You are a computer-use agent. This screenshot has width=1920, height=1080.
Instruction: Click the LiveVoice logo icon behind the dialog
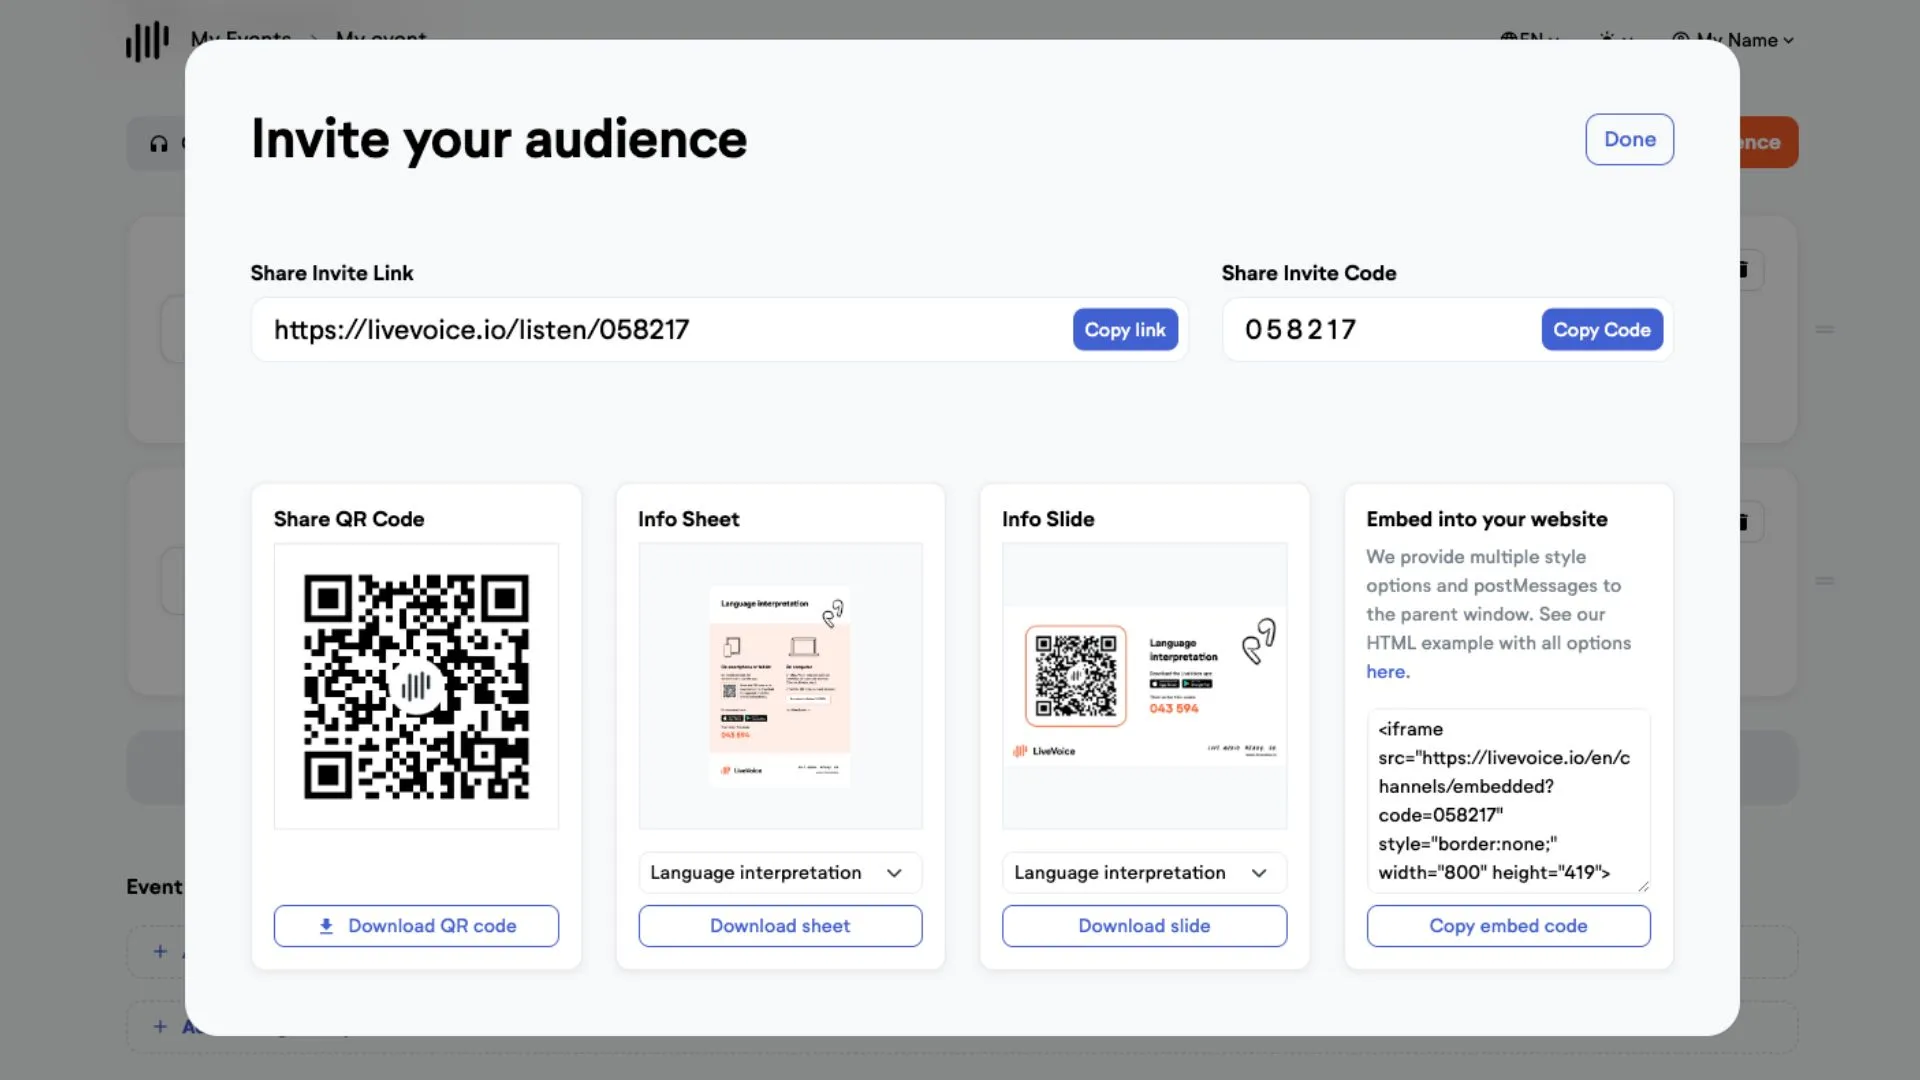point(147,42)
